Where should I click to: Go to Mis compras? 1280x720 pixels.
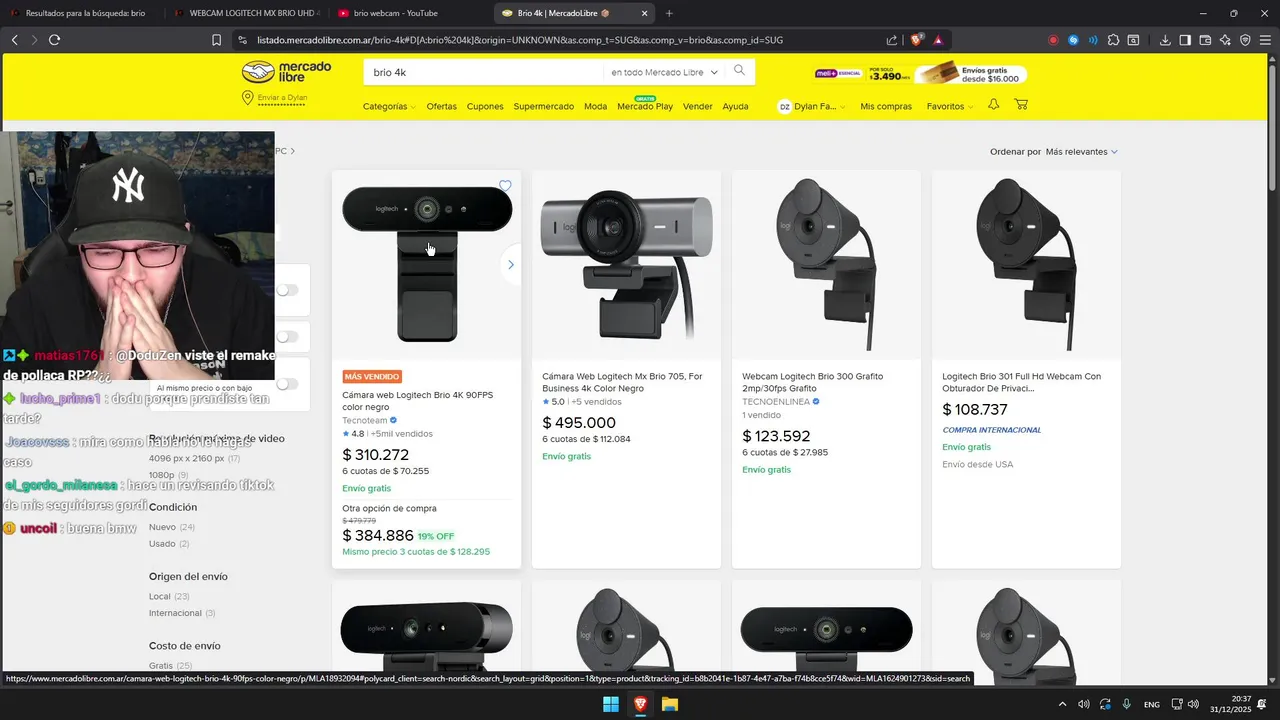pyautogui.click(x=886, y=106)
